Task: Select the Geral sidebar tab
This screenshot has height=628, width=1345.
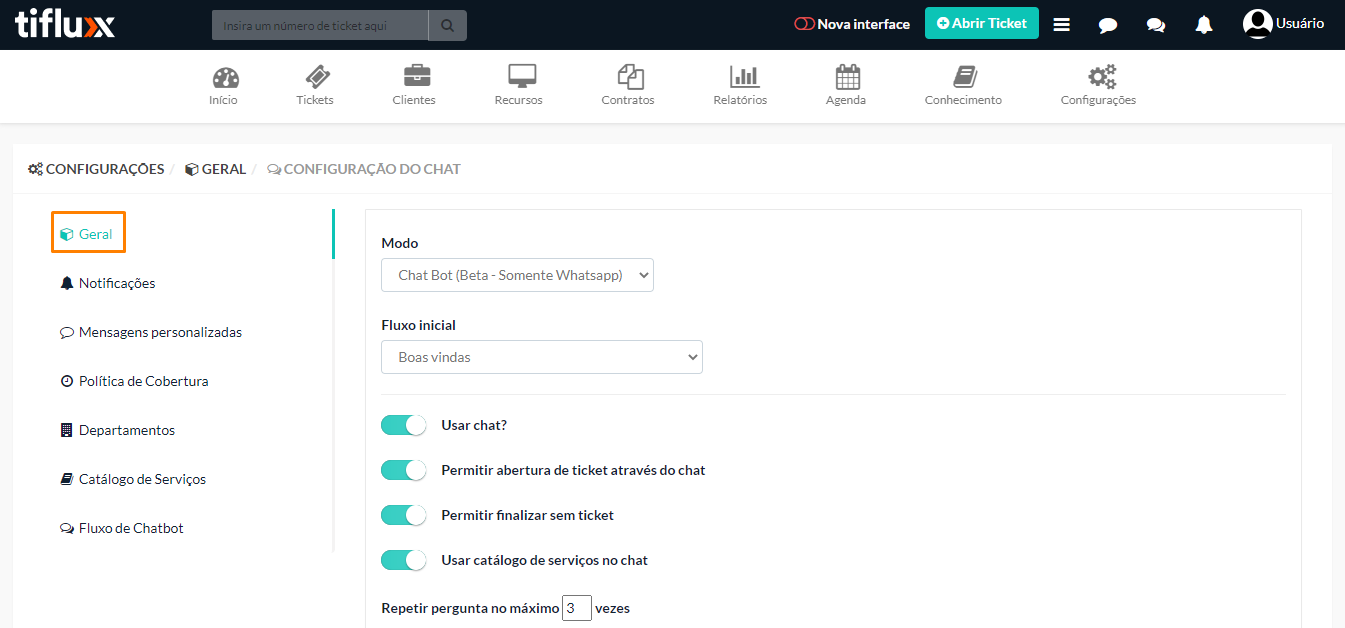Action: (88, 234)
